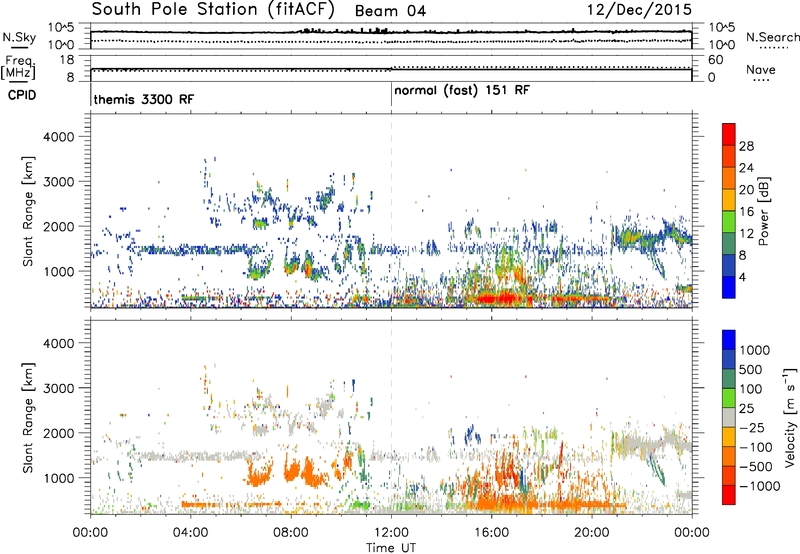Viewport: 800px width, 554px height.
Task: Click the '12:00' time axis label
Action: point(391,533)
